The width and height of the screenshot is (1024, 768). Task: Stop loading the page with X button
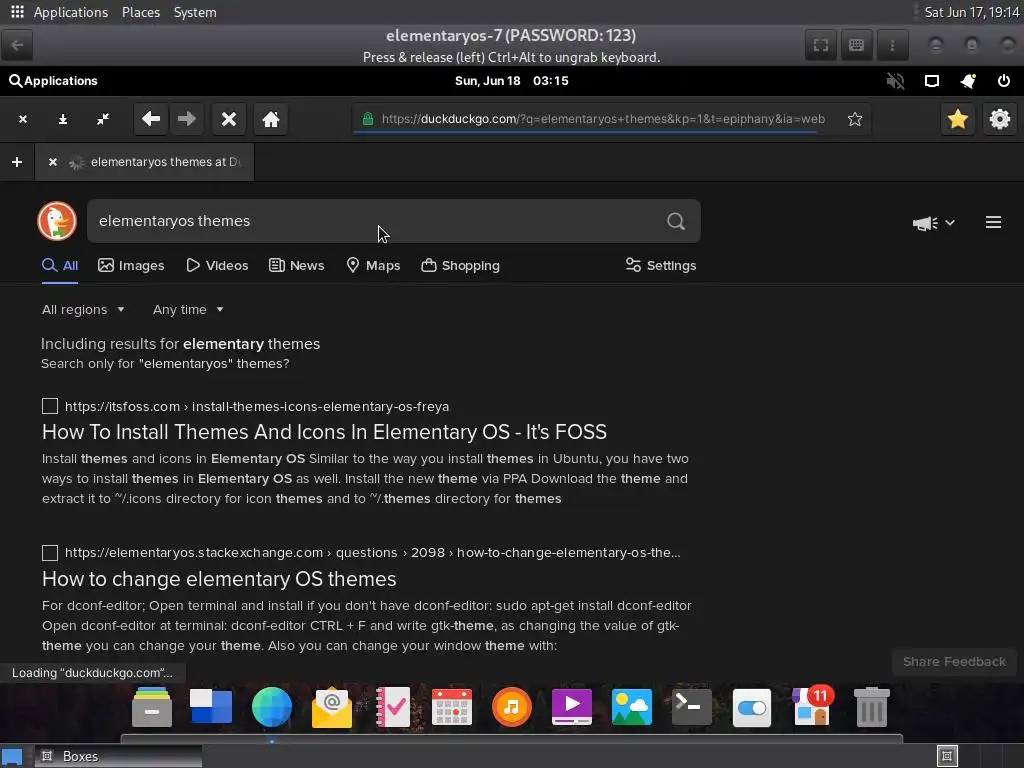(229, 119)
